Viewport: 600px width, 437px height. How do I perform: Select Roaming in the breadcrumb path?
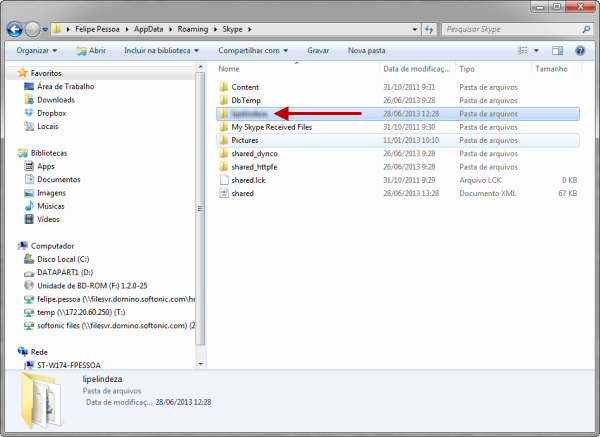pos(193,29)
